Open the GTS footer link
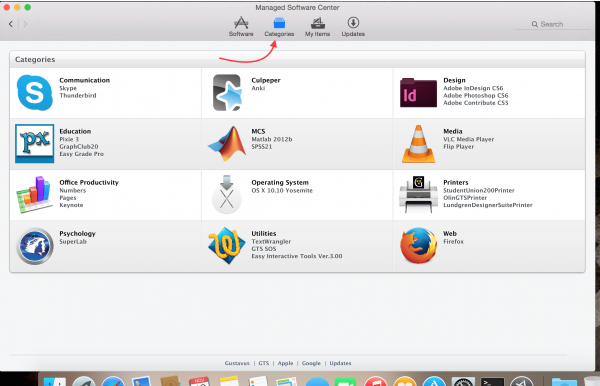 click(x=264, y=363)
